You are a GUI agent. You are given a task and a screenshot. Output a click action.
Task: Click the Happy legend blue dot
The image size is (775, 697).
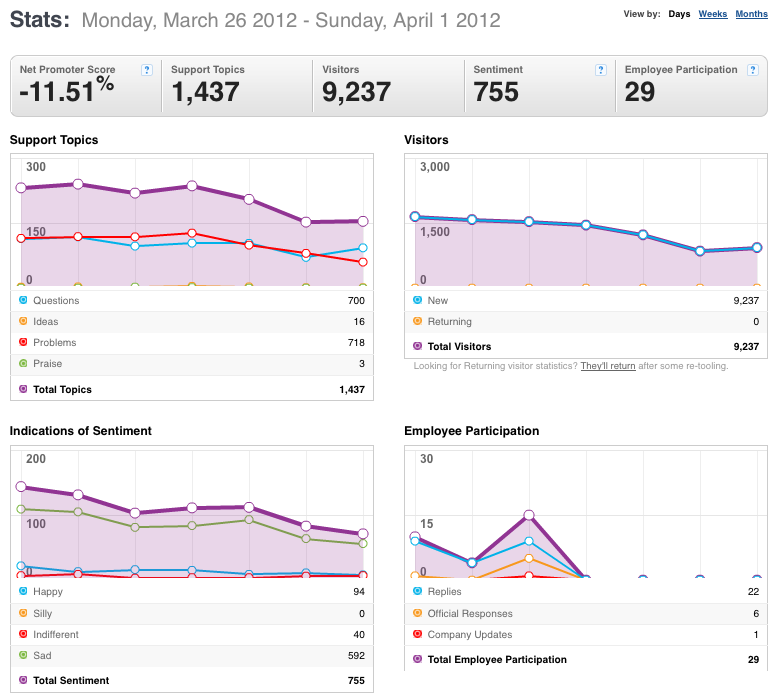tap(23, 591)
